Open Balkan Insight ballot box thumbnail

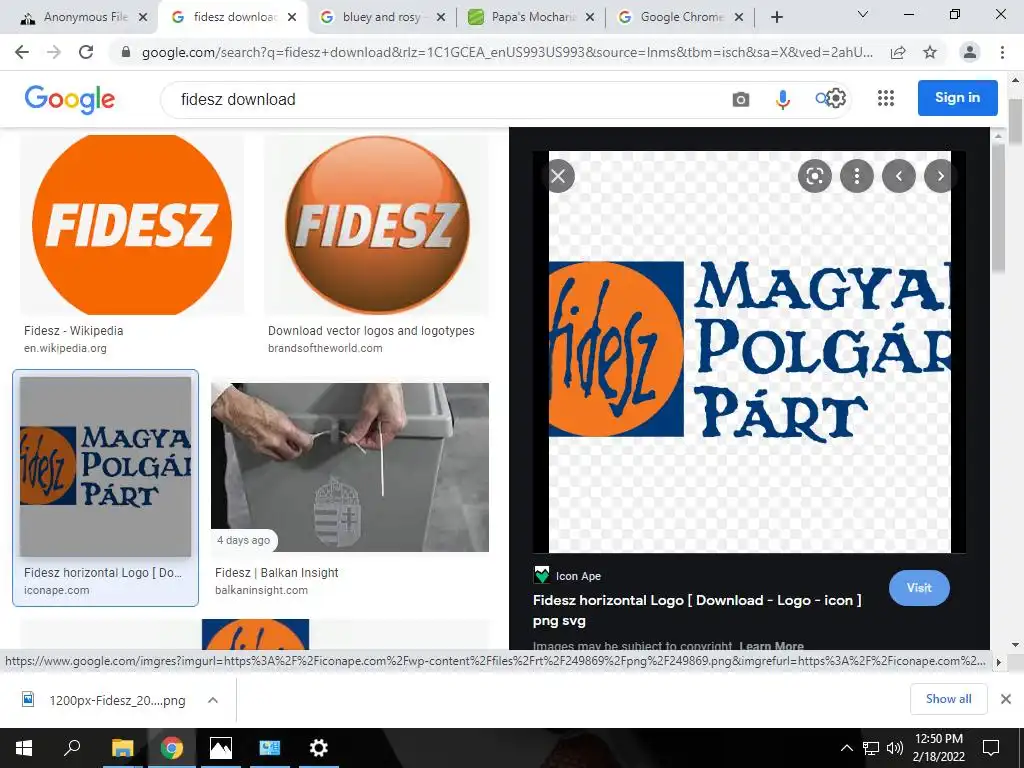350,467
